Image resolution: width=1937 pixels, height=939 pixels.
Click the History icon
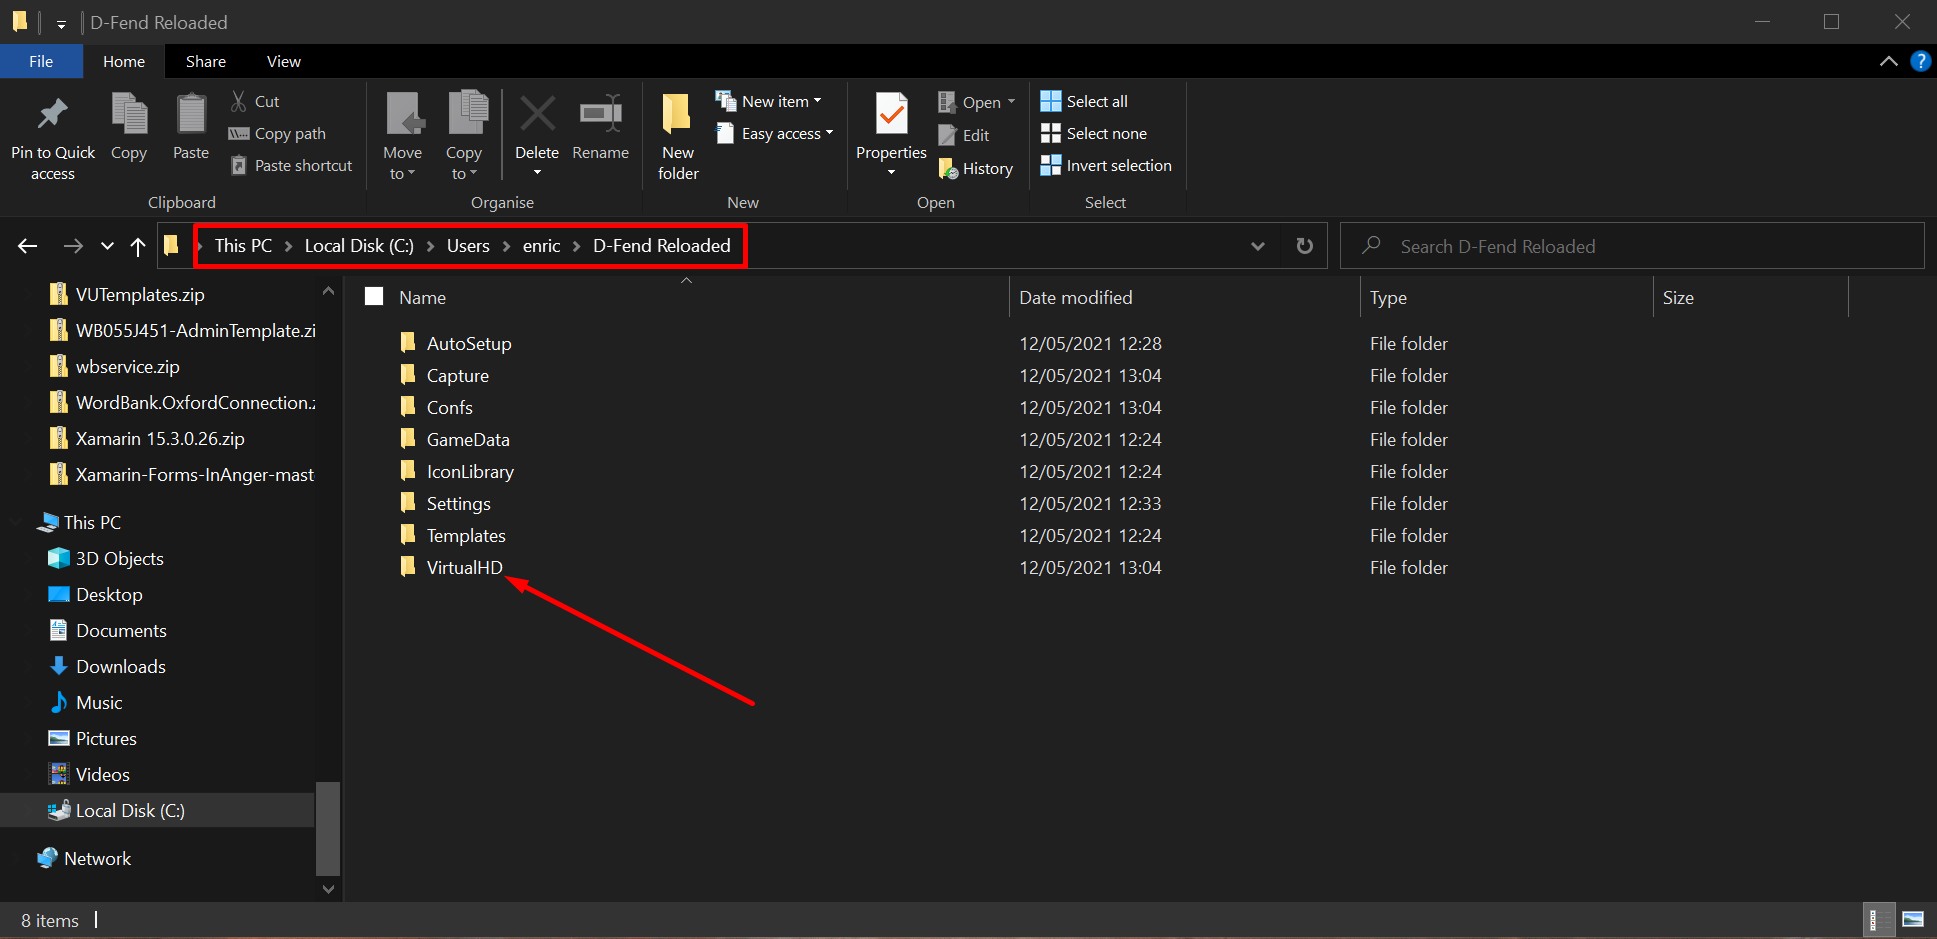[949, 169]
